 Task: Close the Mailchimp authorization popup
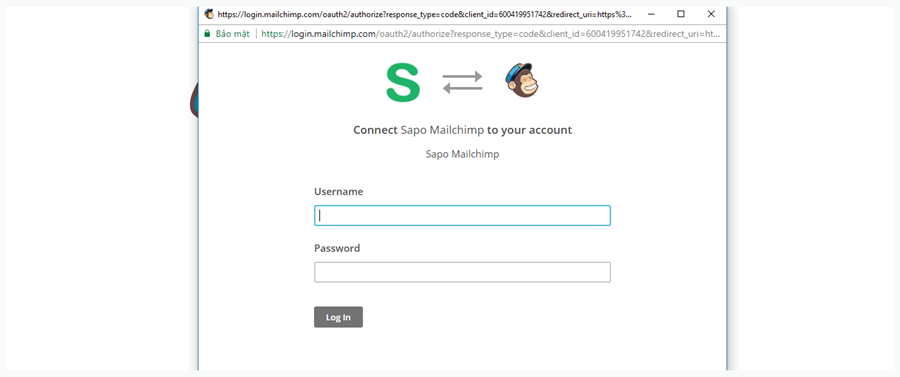tap(711, 14)
